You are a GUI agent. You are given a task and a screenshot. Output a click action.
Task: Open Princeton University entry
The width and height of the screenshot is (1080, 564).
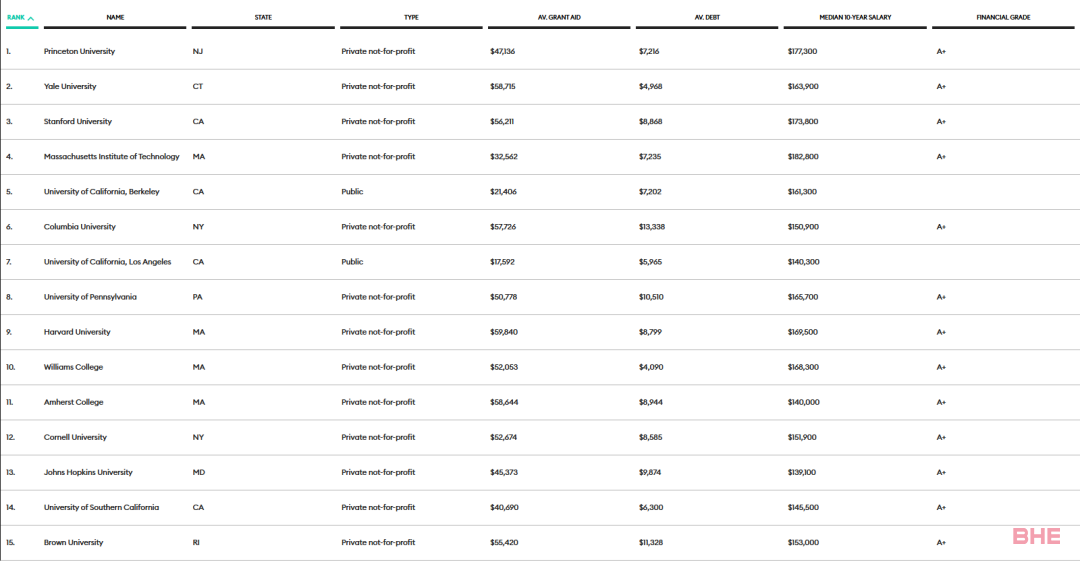tap(79, 52)
